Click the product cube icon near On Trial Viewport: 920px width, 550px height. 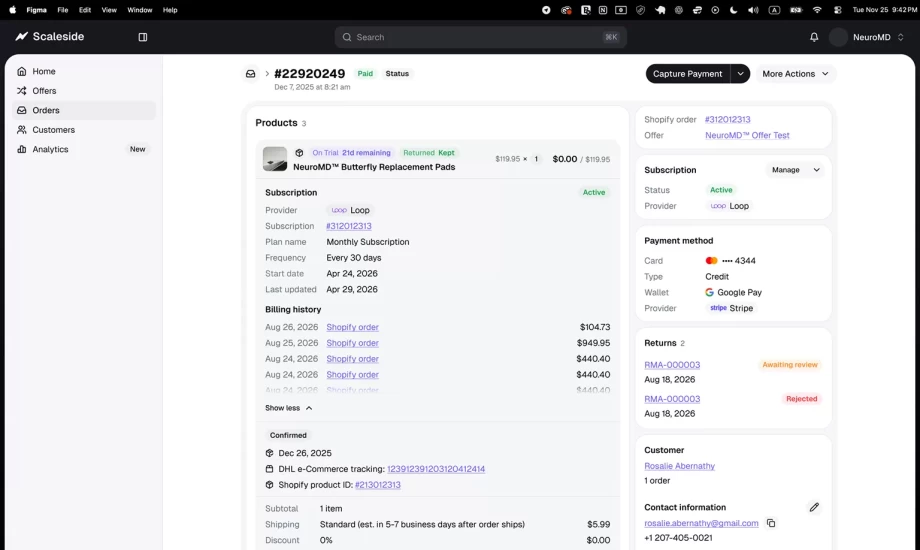pos(299,153)
